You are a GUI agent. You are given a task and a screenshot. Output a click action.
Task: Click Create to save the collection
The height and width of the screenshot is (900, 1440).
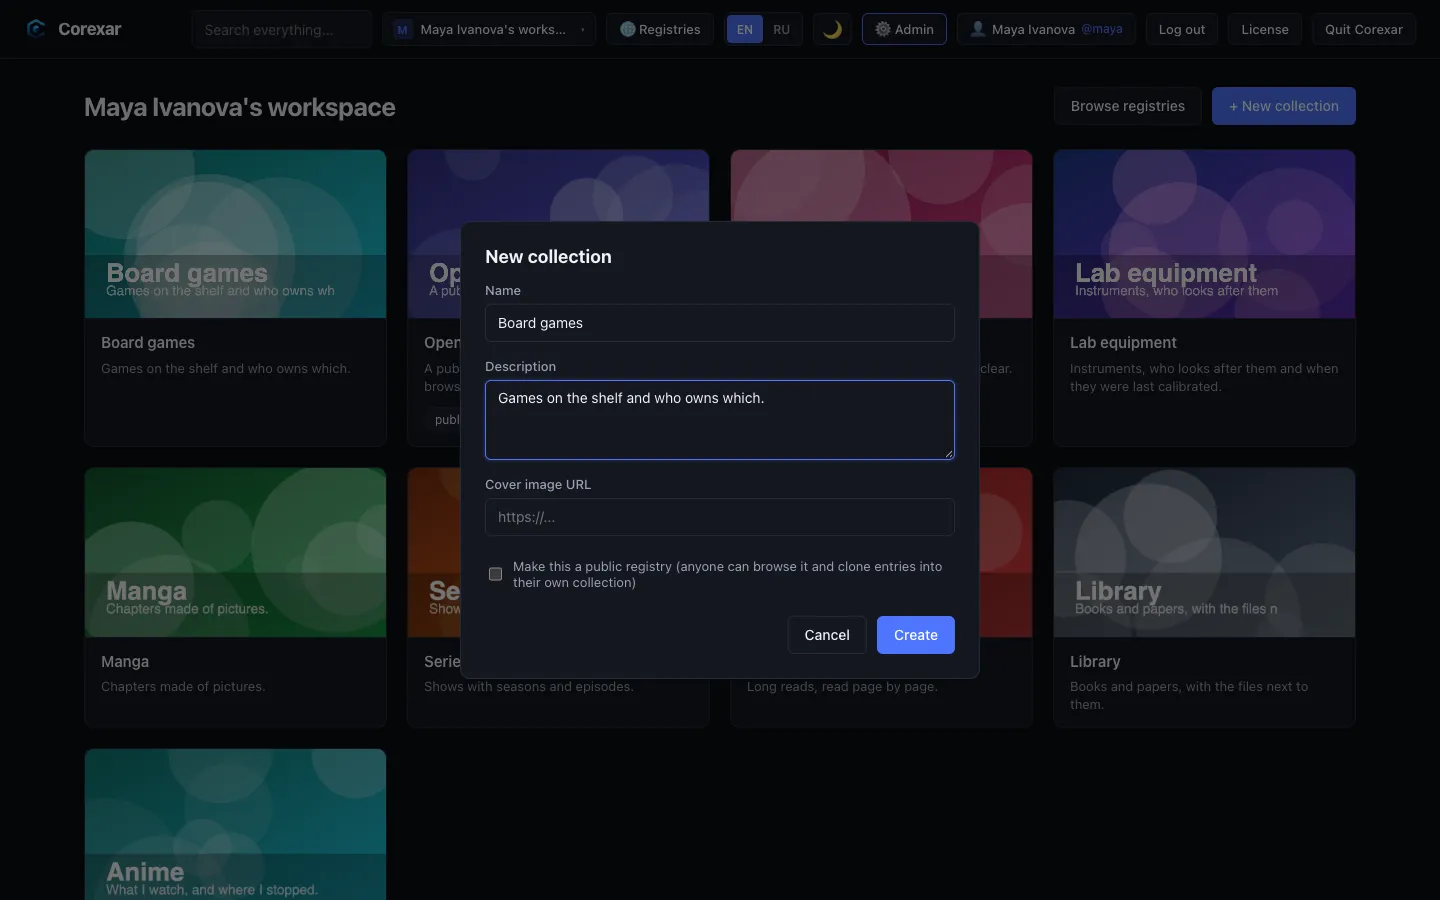pos(916,635)
